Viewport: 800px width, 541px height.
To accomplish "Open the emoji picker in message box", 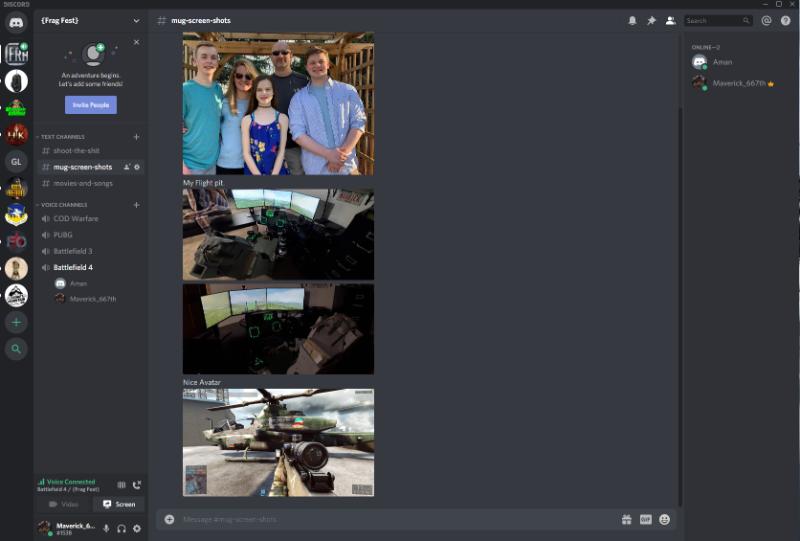I will (664, 519).
